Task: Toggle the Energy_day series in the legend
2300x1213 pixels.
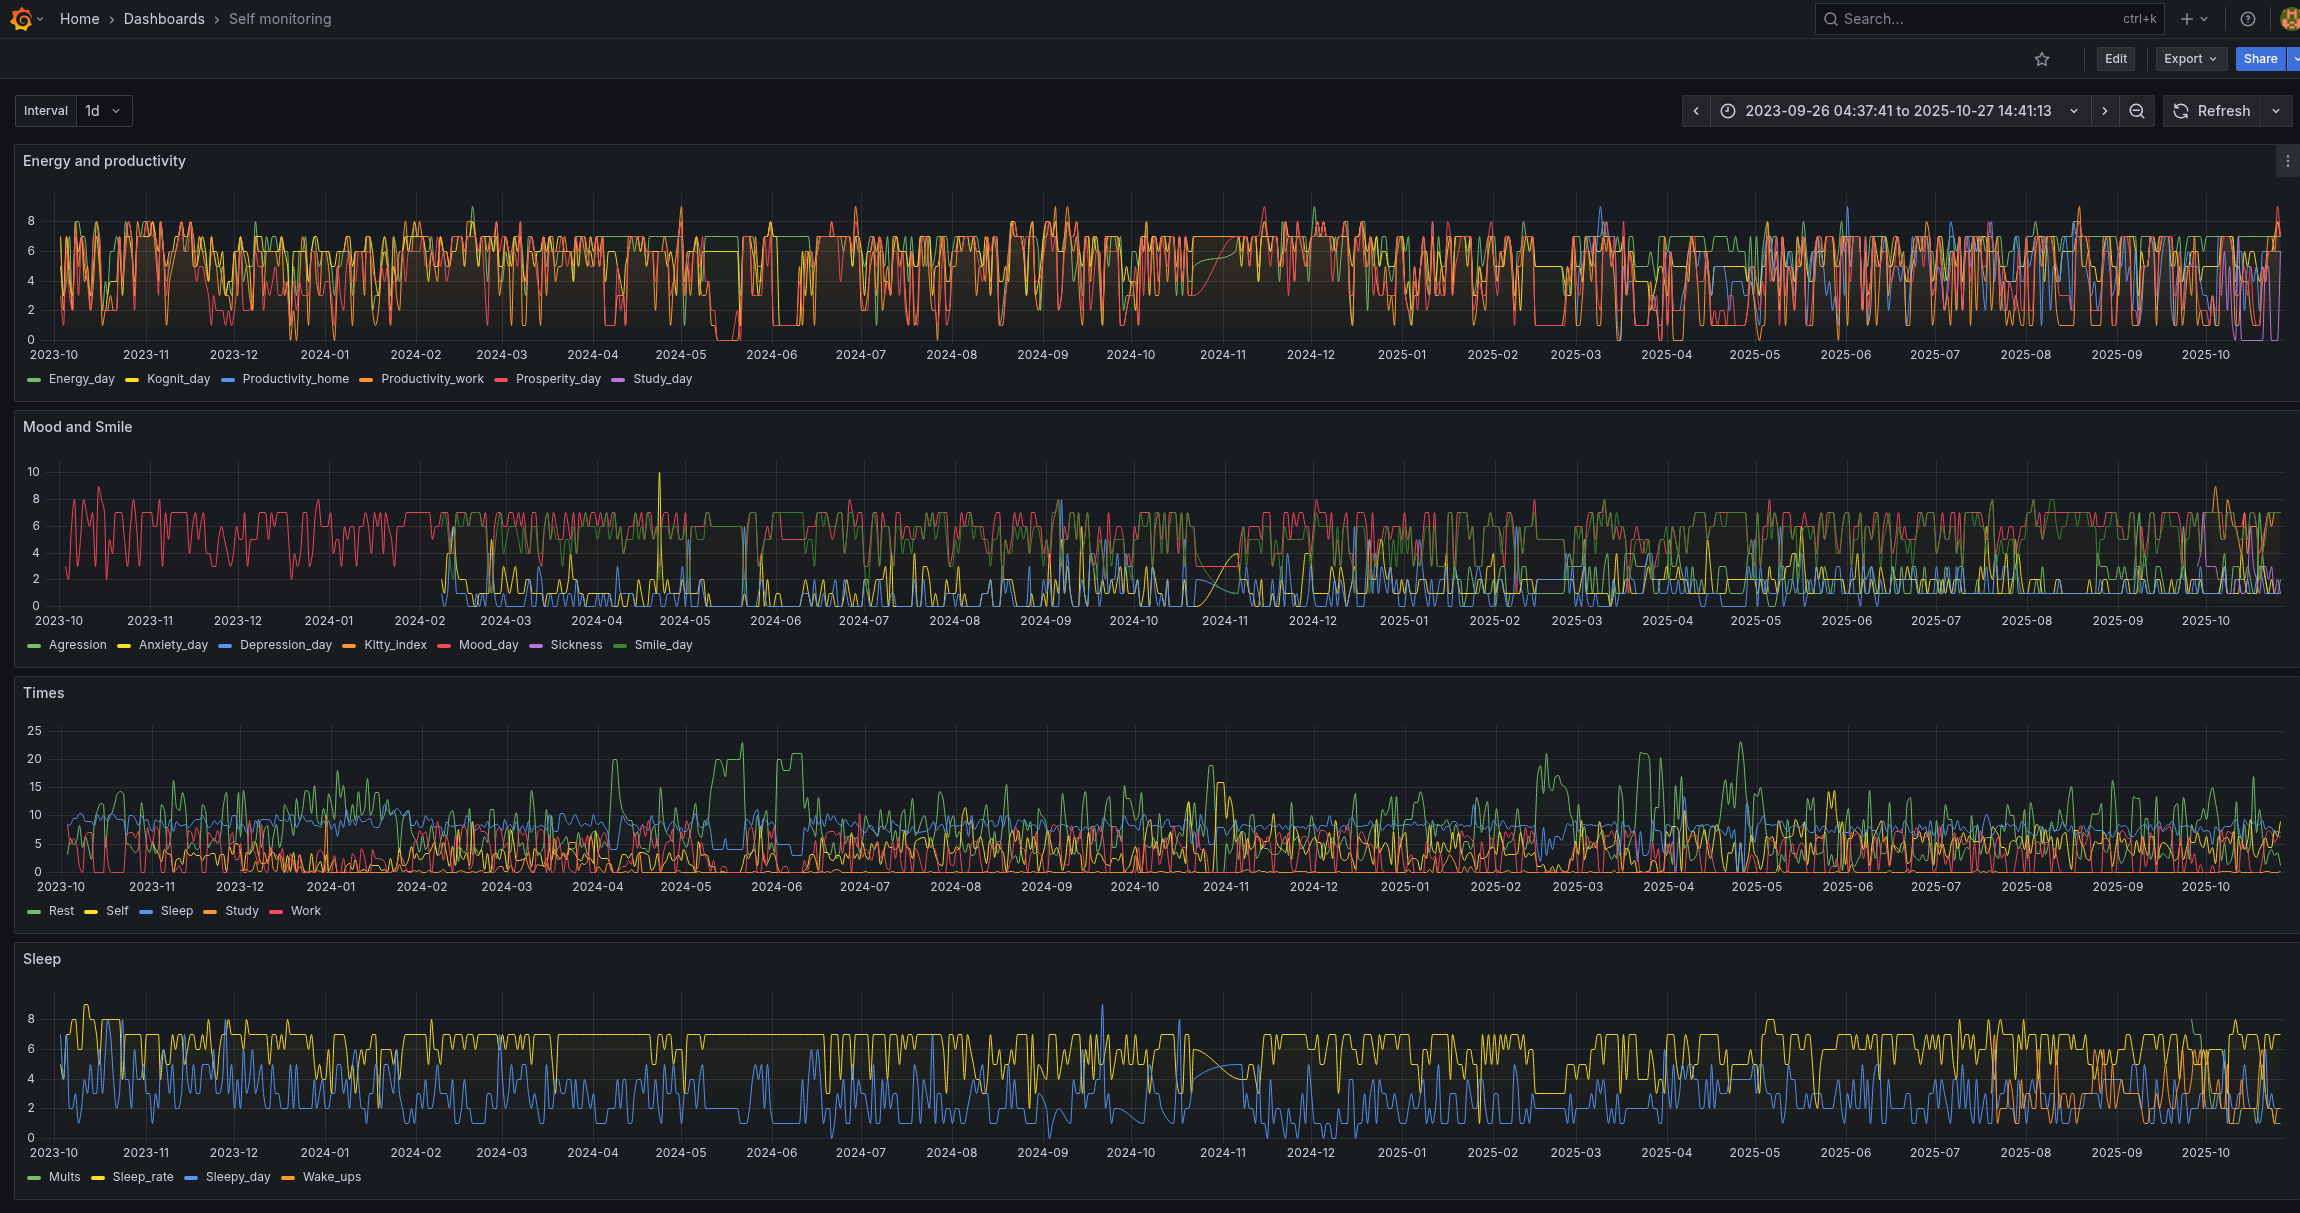Action: coord(80,379)
